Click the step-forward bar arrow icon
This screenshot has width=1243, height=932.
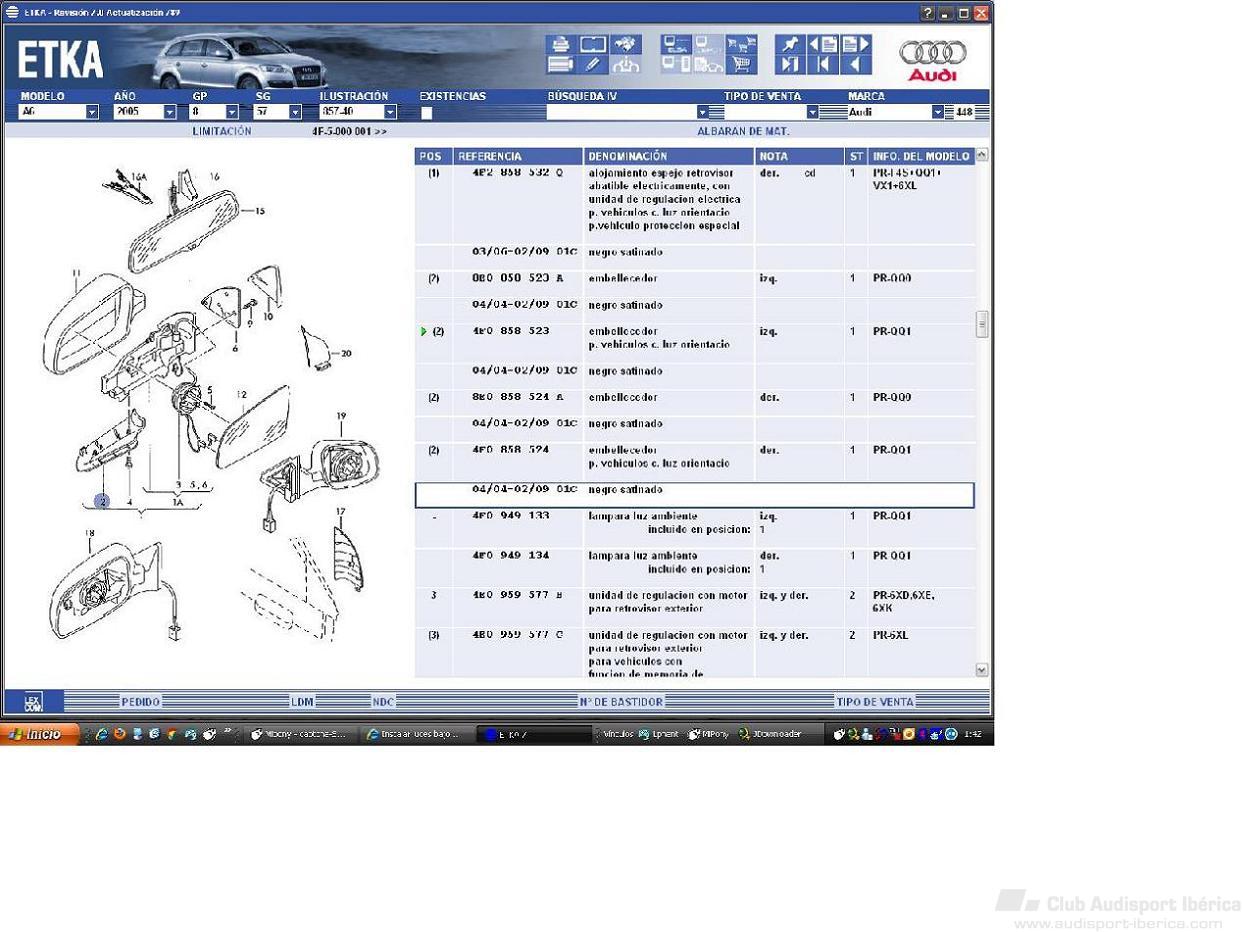pyautogui.click(x=790, y=65)
